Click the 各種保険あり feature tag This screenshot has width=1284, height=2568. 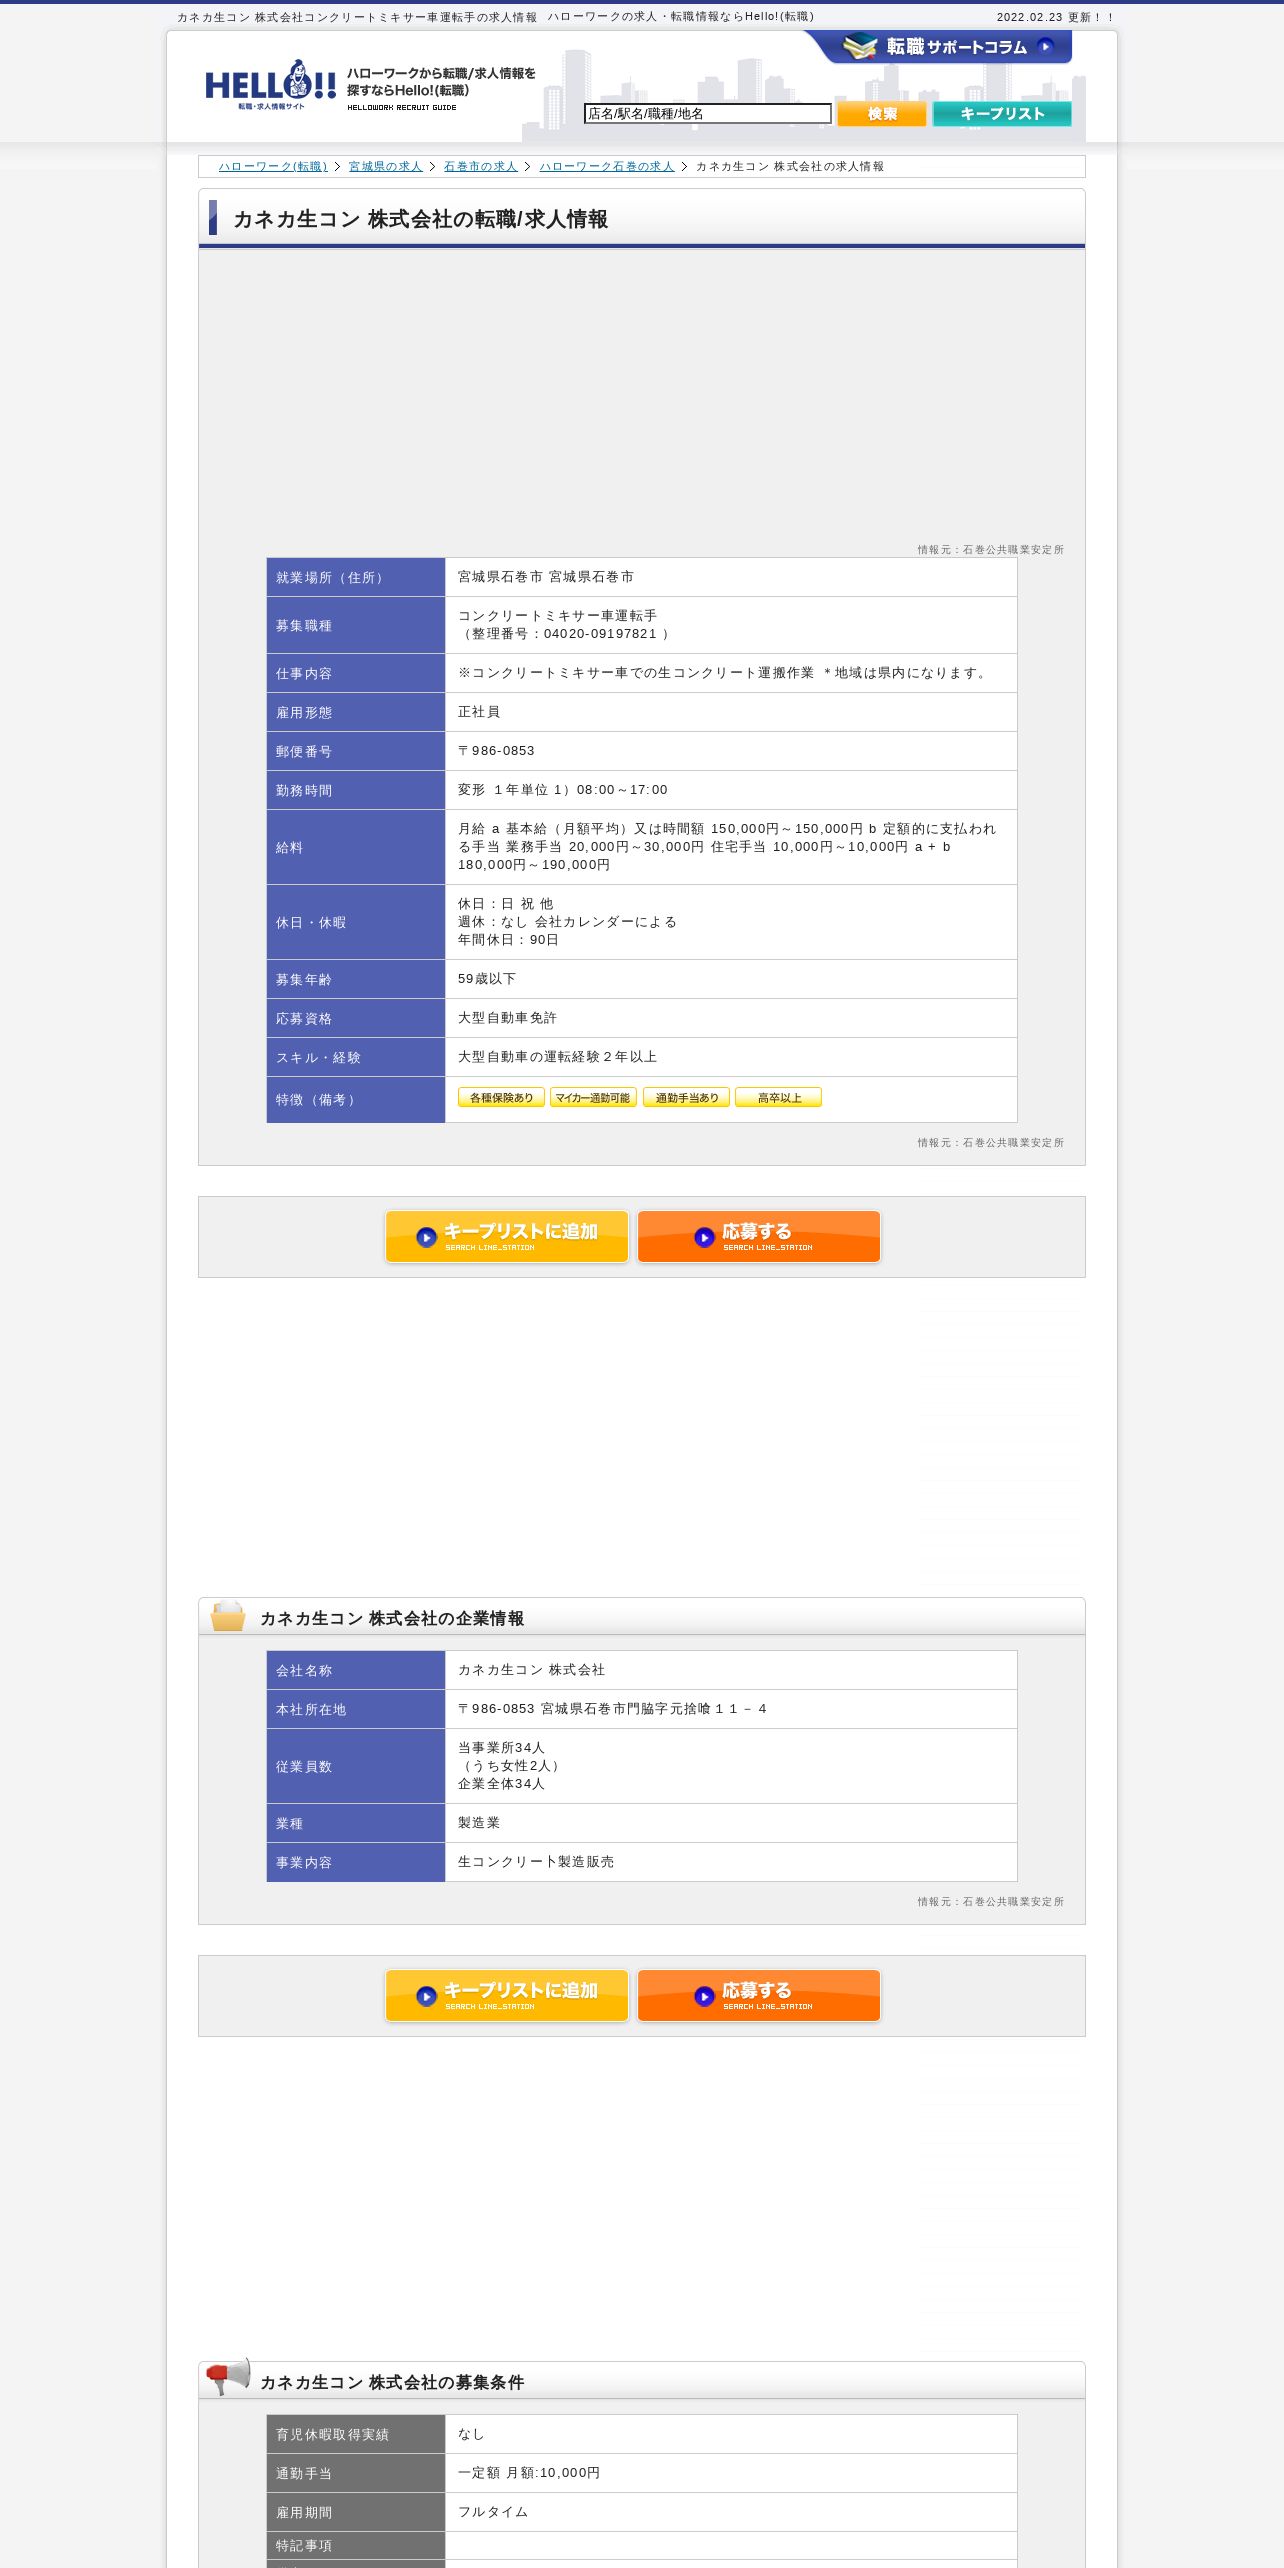[x=501, y=1097]
